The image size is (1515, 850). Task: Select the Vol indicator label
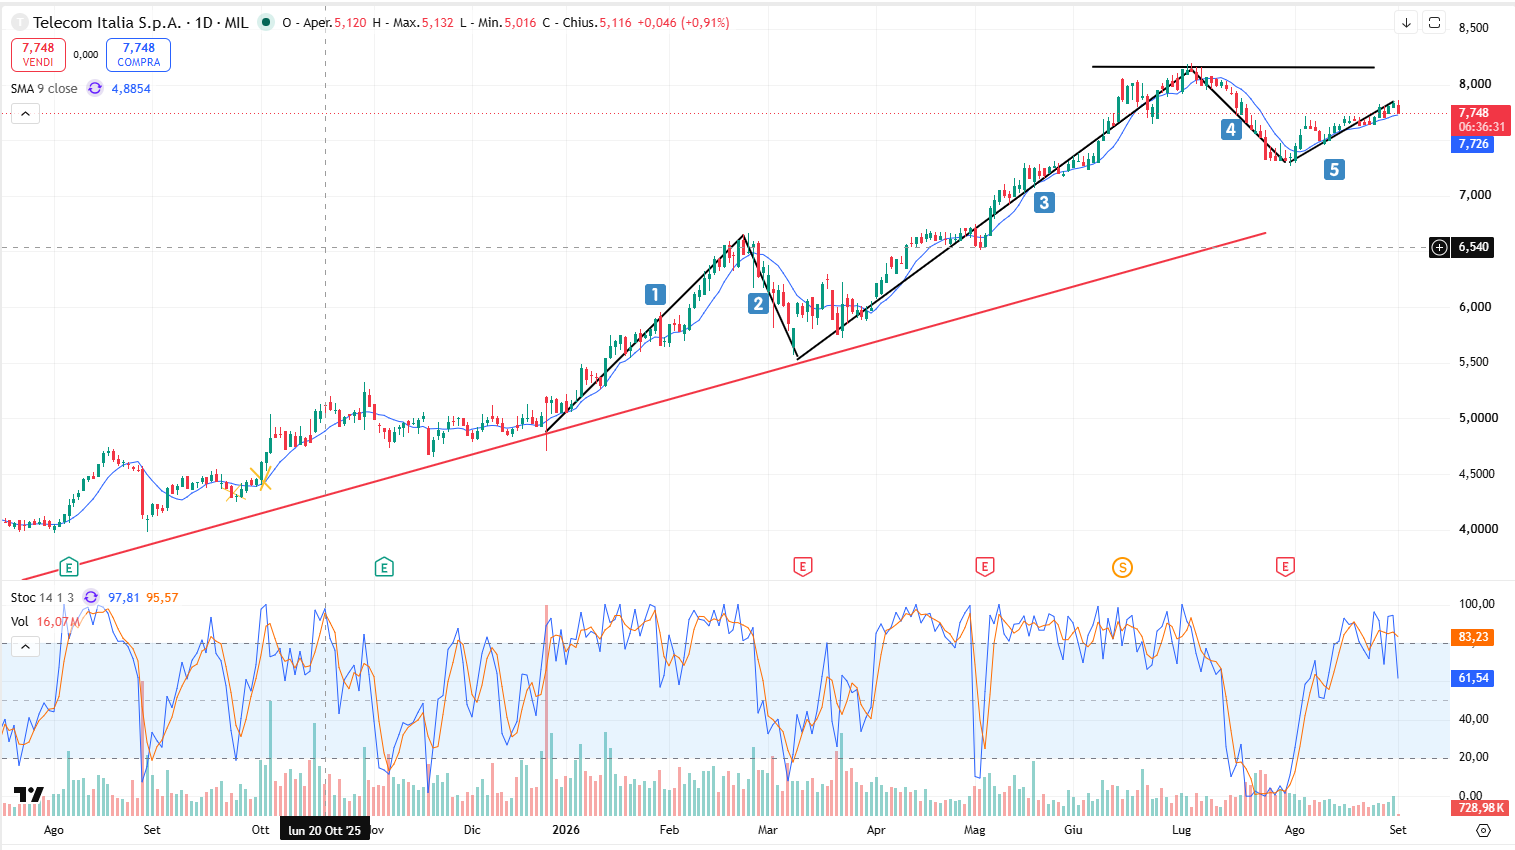click(20, 621)
